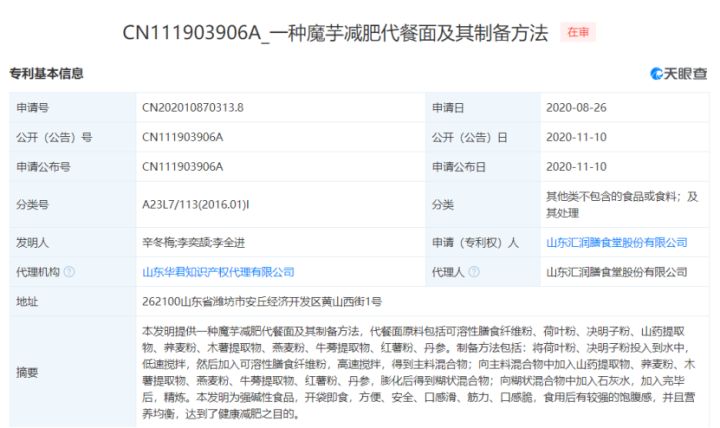
Task: Click the patent title CN111903906A heading
Action: [335, 33]
